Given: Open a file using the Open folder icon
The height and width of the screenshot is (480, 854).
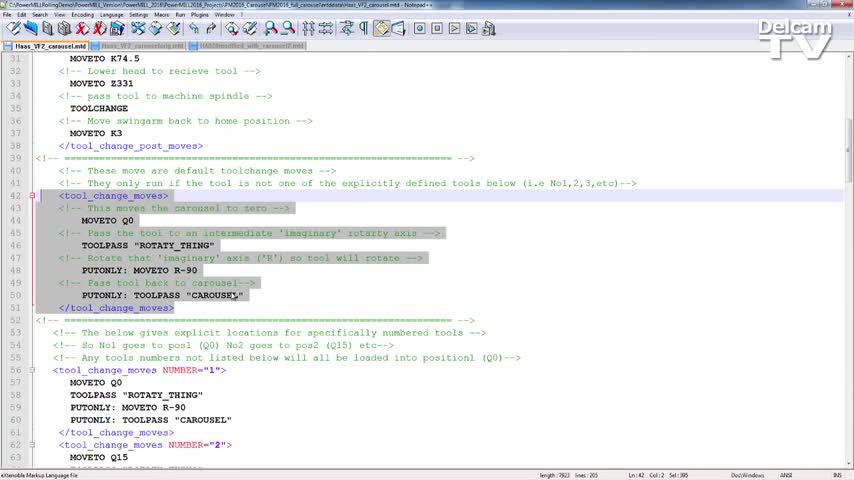Looking at the screenshot, I should point(30,28).
